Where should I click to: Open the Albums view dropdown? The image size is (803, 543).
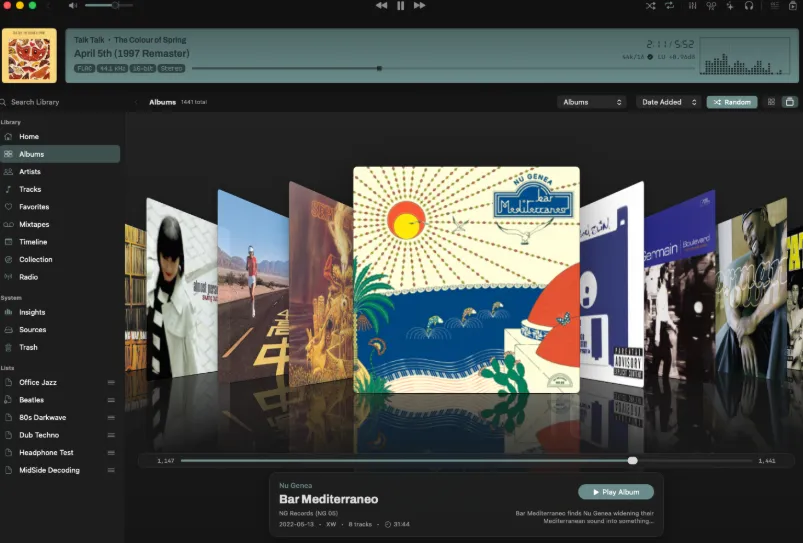click(x=591, y=102)
